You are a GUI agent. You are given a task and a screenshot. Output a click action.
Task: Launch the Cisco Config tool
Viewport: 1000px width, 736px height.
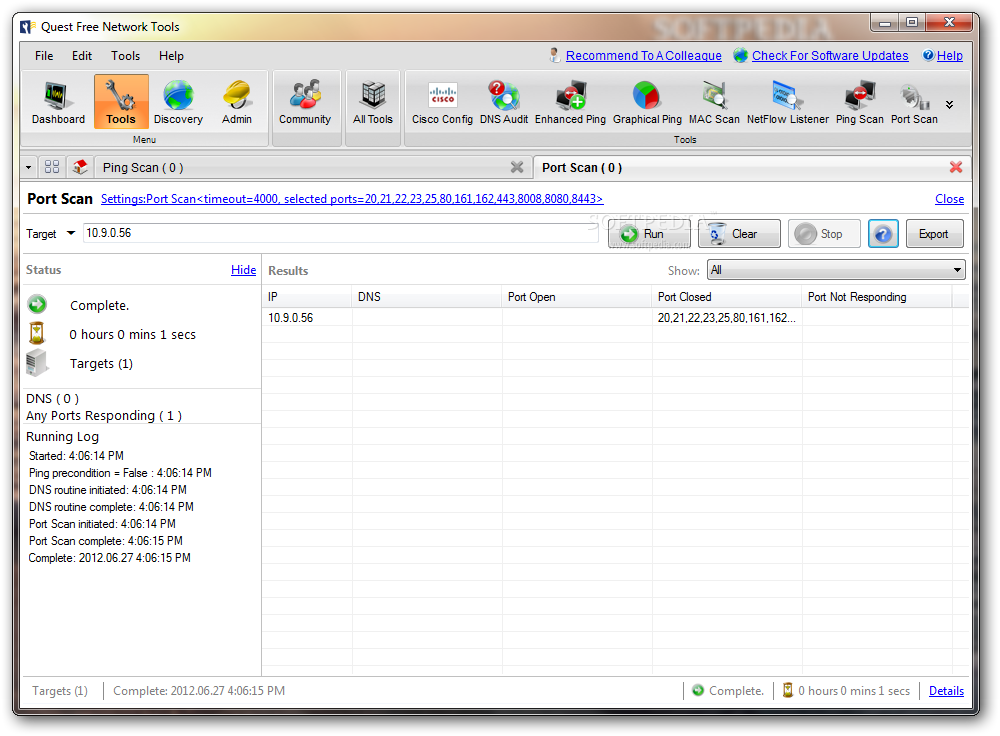(x=442, y=102)
